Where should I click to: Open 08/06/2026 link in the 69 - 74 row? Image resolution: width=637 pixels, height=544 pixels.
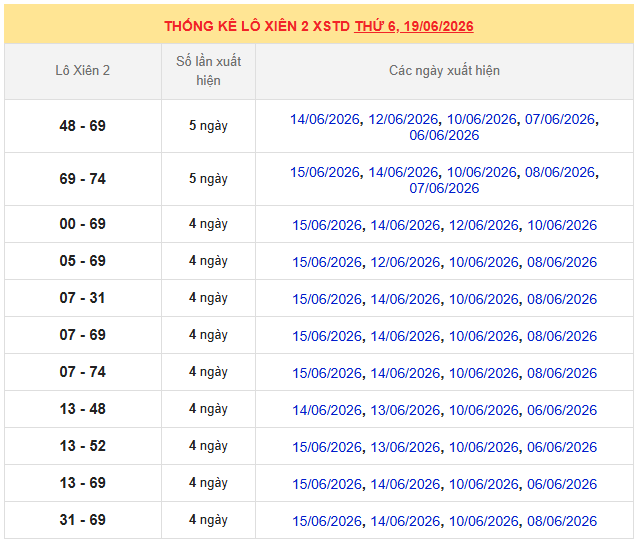[560, 172]
